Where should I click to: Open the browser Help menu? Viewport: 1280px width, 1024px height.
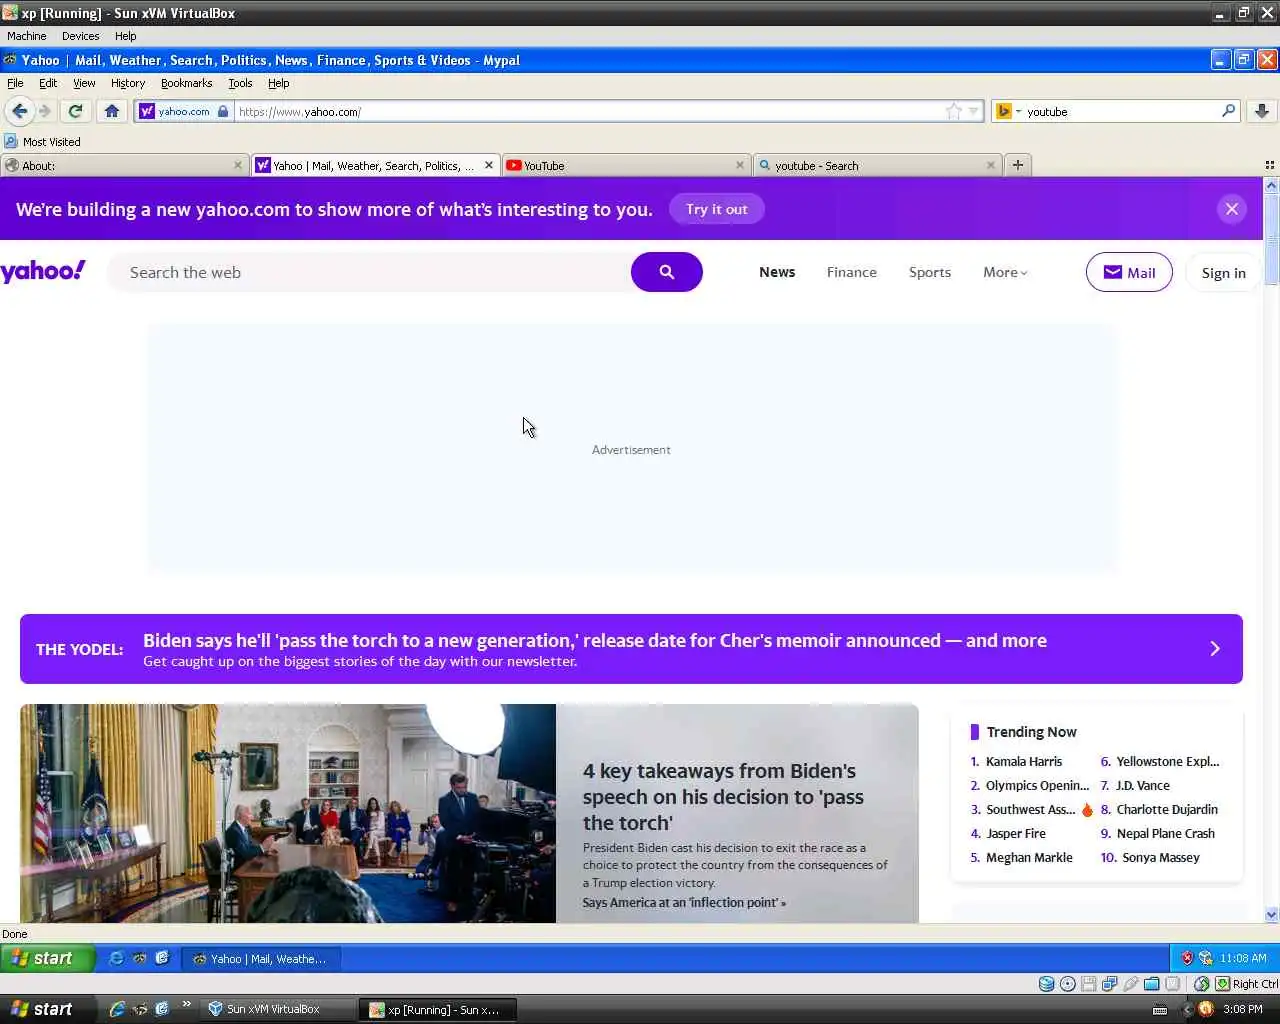point(279,83)
